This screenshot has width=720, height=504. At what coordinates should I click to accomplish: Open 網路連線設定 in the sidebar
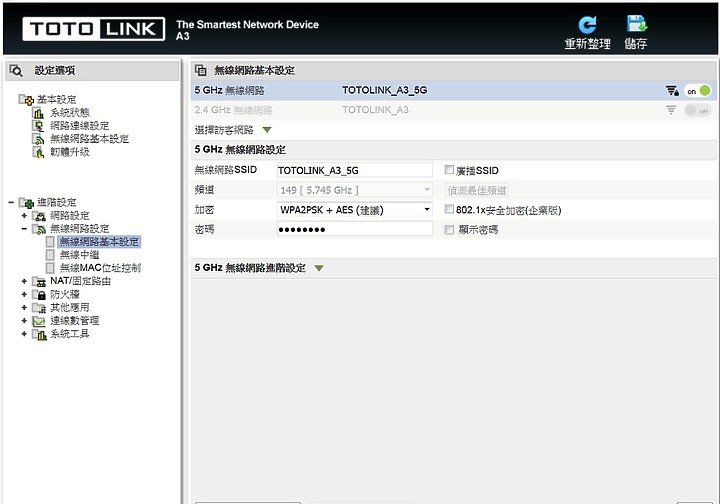(79, 126)
